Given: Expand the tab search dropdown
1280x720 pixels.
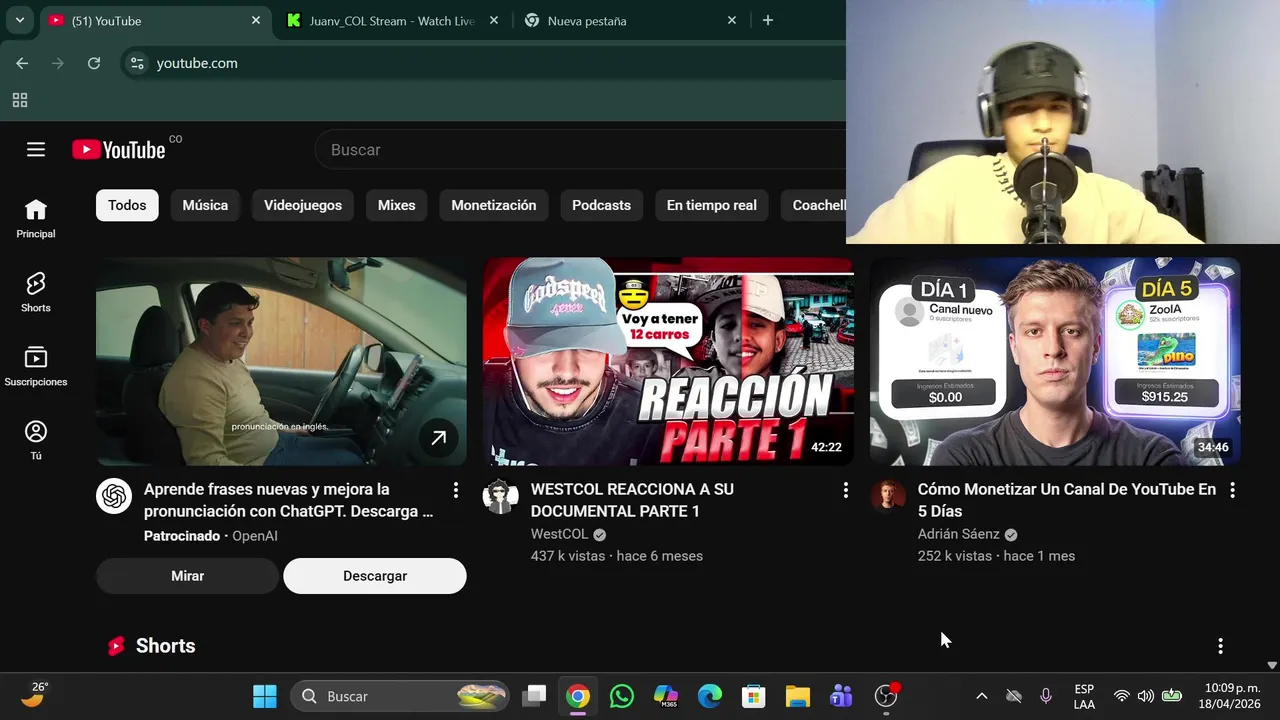Looking at the screenshot, I should click(x=20, y=20).
